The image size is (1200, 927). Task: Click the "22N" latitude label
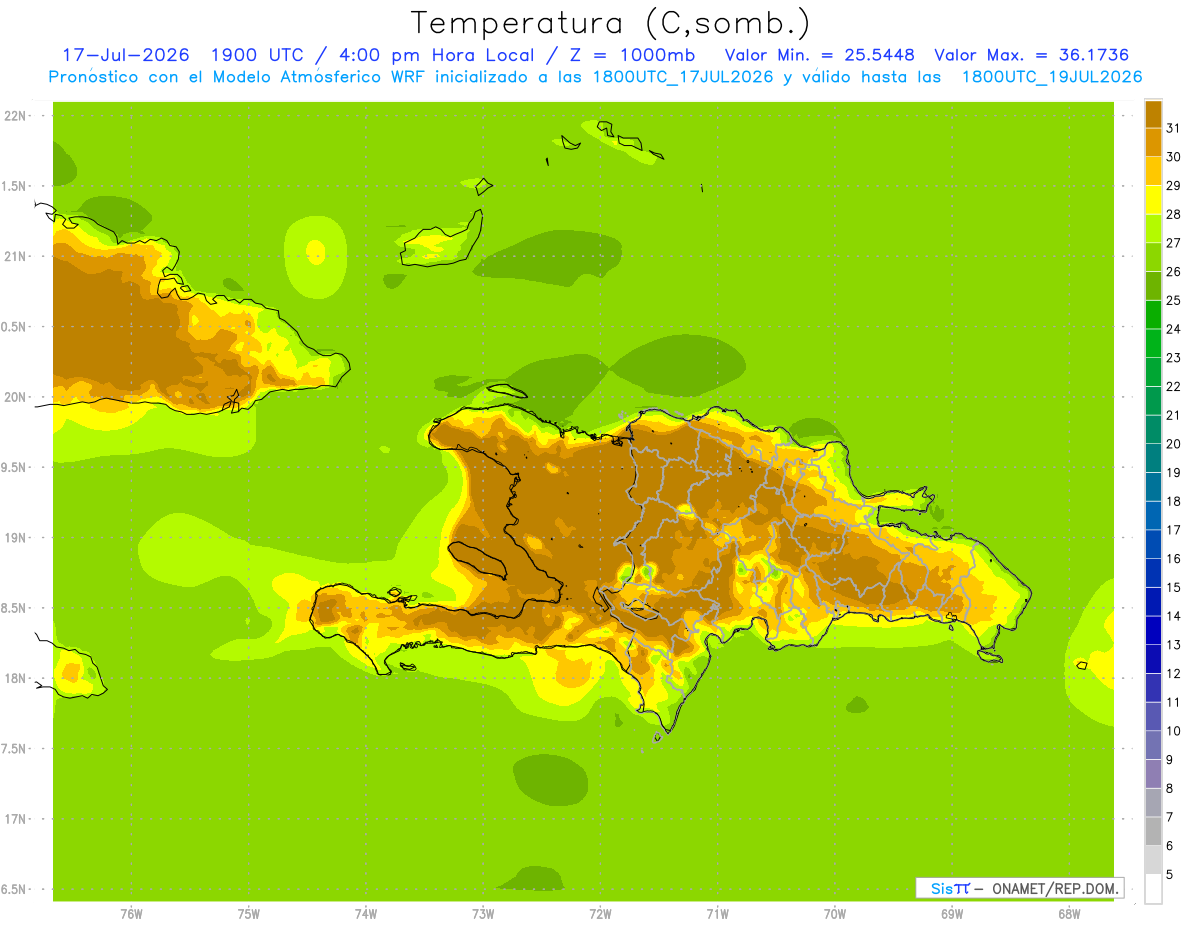click(15, 116)
